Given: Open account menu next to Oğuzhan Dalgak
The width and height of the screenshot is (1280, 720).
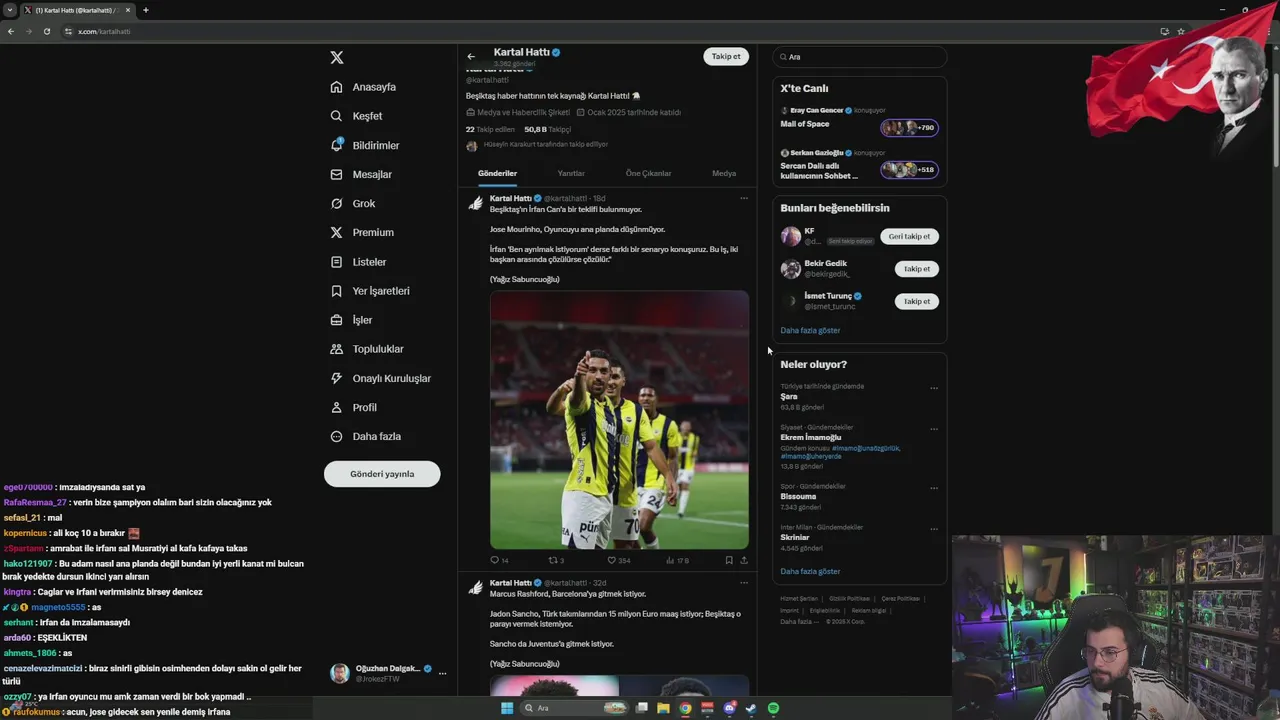Looking at the screenshot, I should coord(442,673).
